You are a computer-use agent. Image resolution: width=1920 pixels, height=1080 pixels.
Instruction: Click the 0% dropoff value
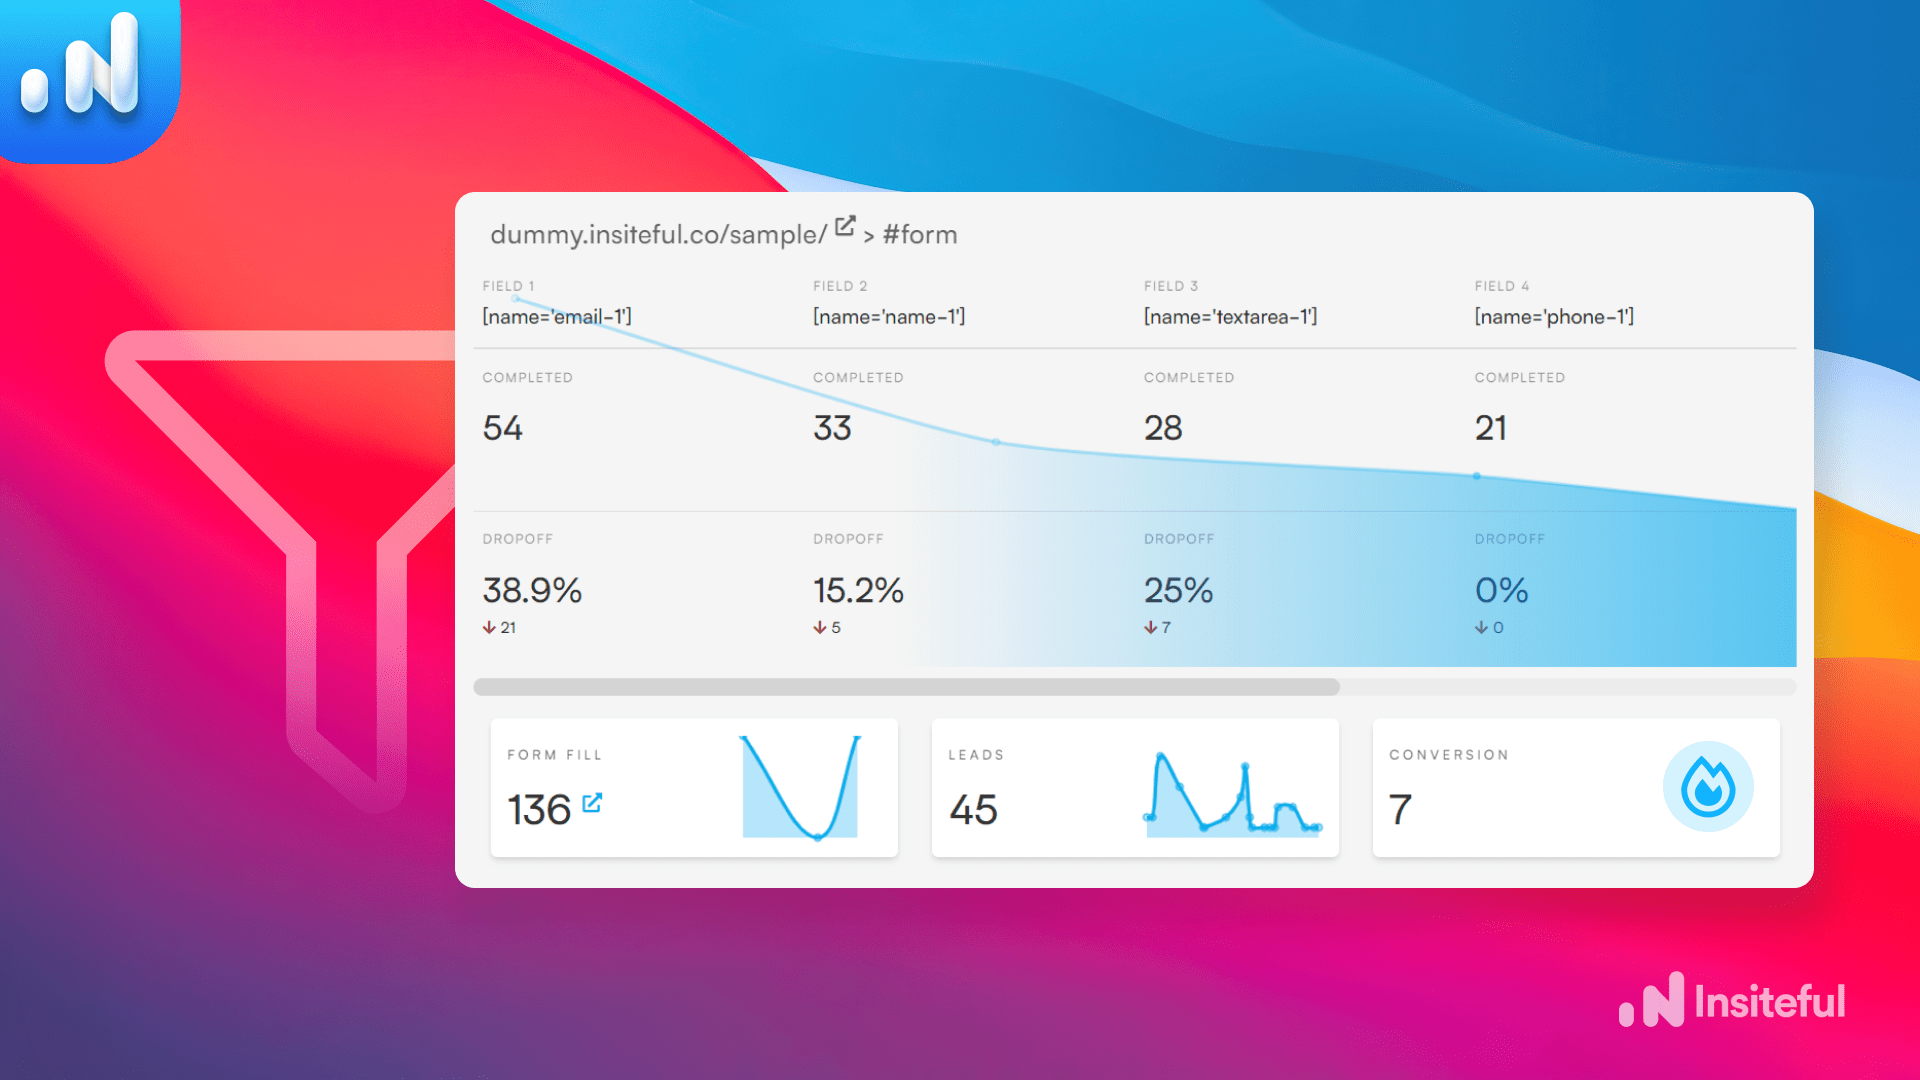coord(1501,590)
